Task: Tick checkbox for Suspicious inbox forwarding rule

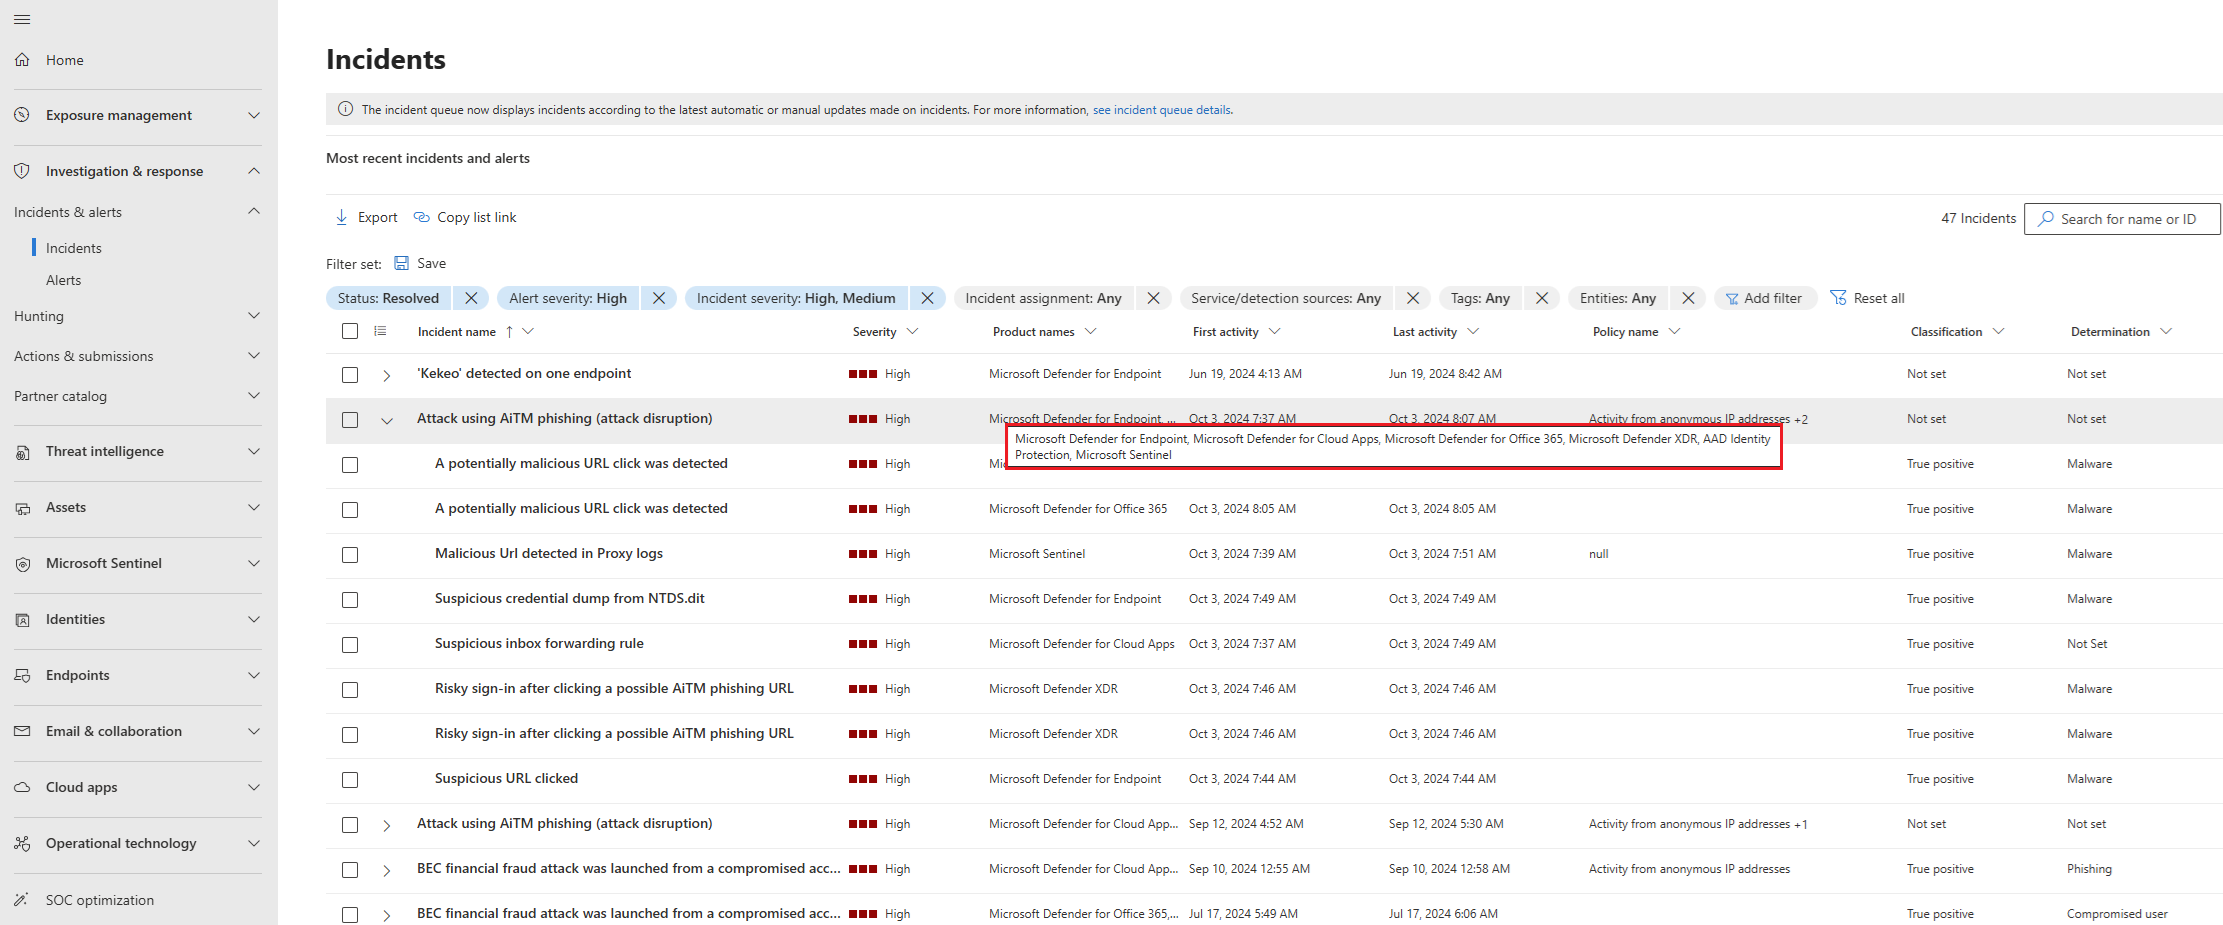Action: pyautogui.click(x=350, y=645)
